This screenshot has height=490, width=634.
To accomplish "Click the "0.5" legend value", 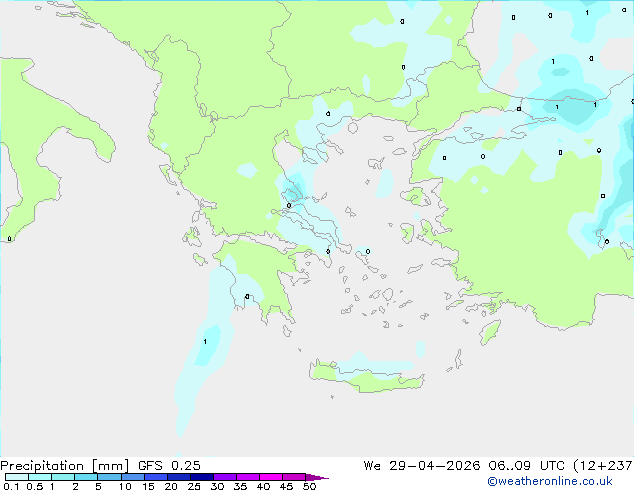I will tap(35, 486).
